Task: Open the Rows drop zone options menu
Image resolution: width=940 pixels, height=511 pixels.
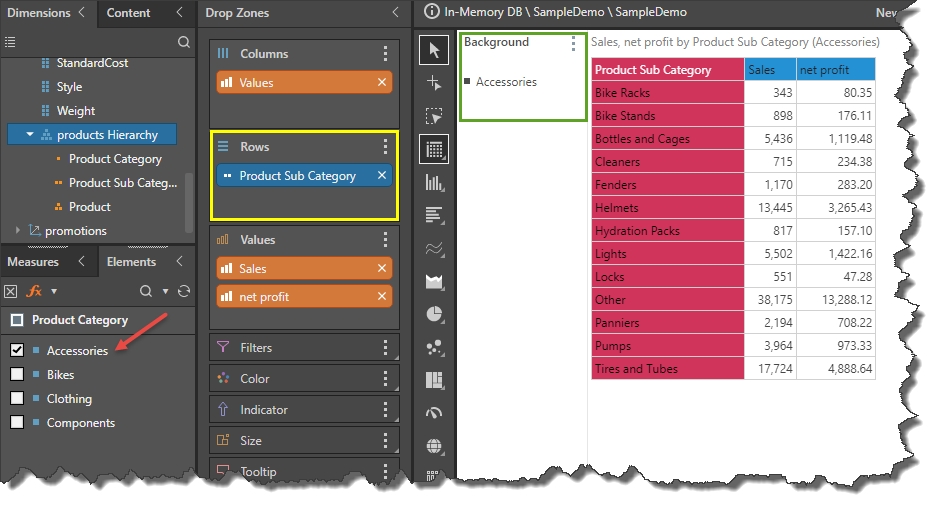Action: pos(385,147)
